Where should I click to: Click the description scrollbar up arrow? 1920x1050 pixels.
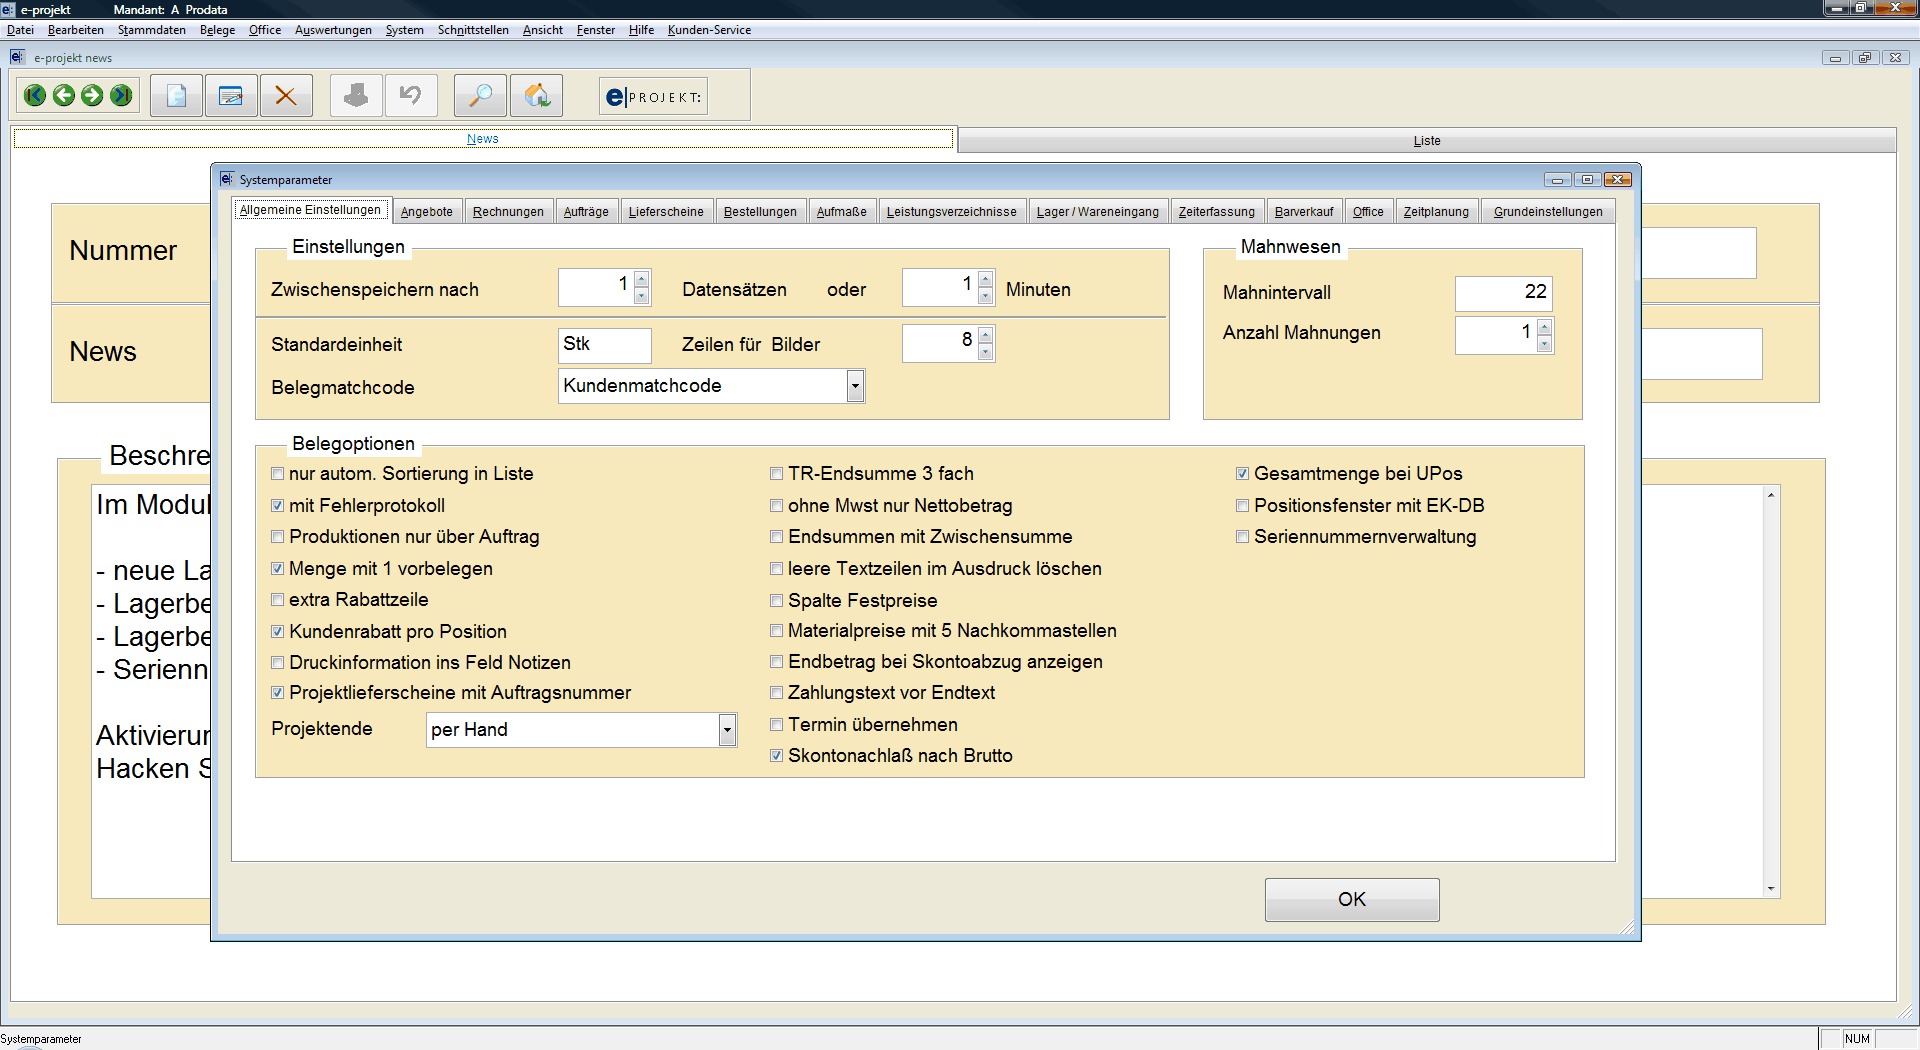click(1770, 495)
